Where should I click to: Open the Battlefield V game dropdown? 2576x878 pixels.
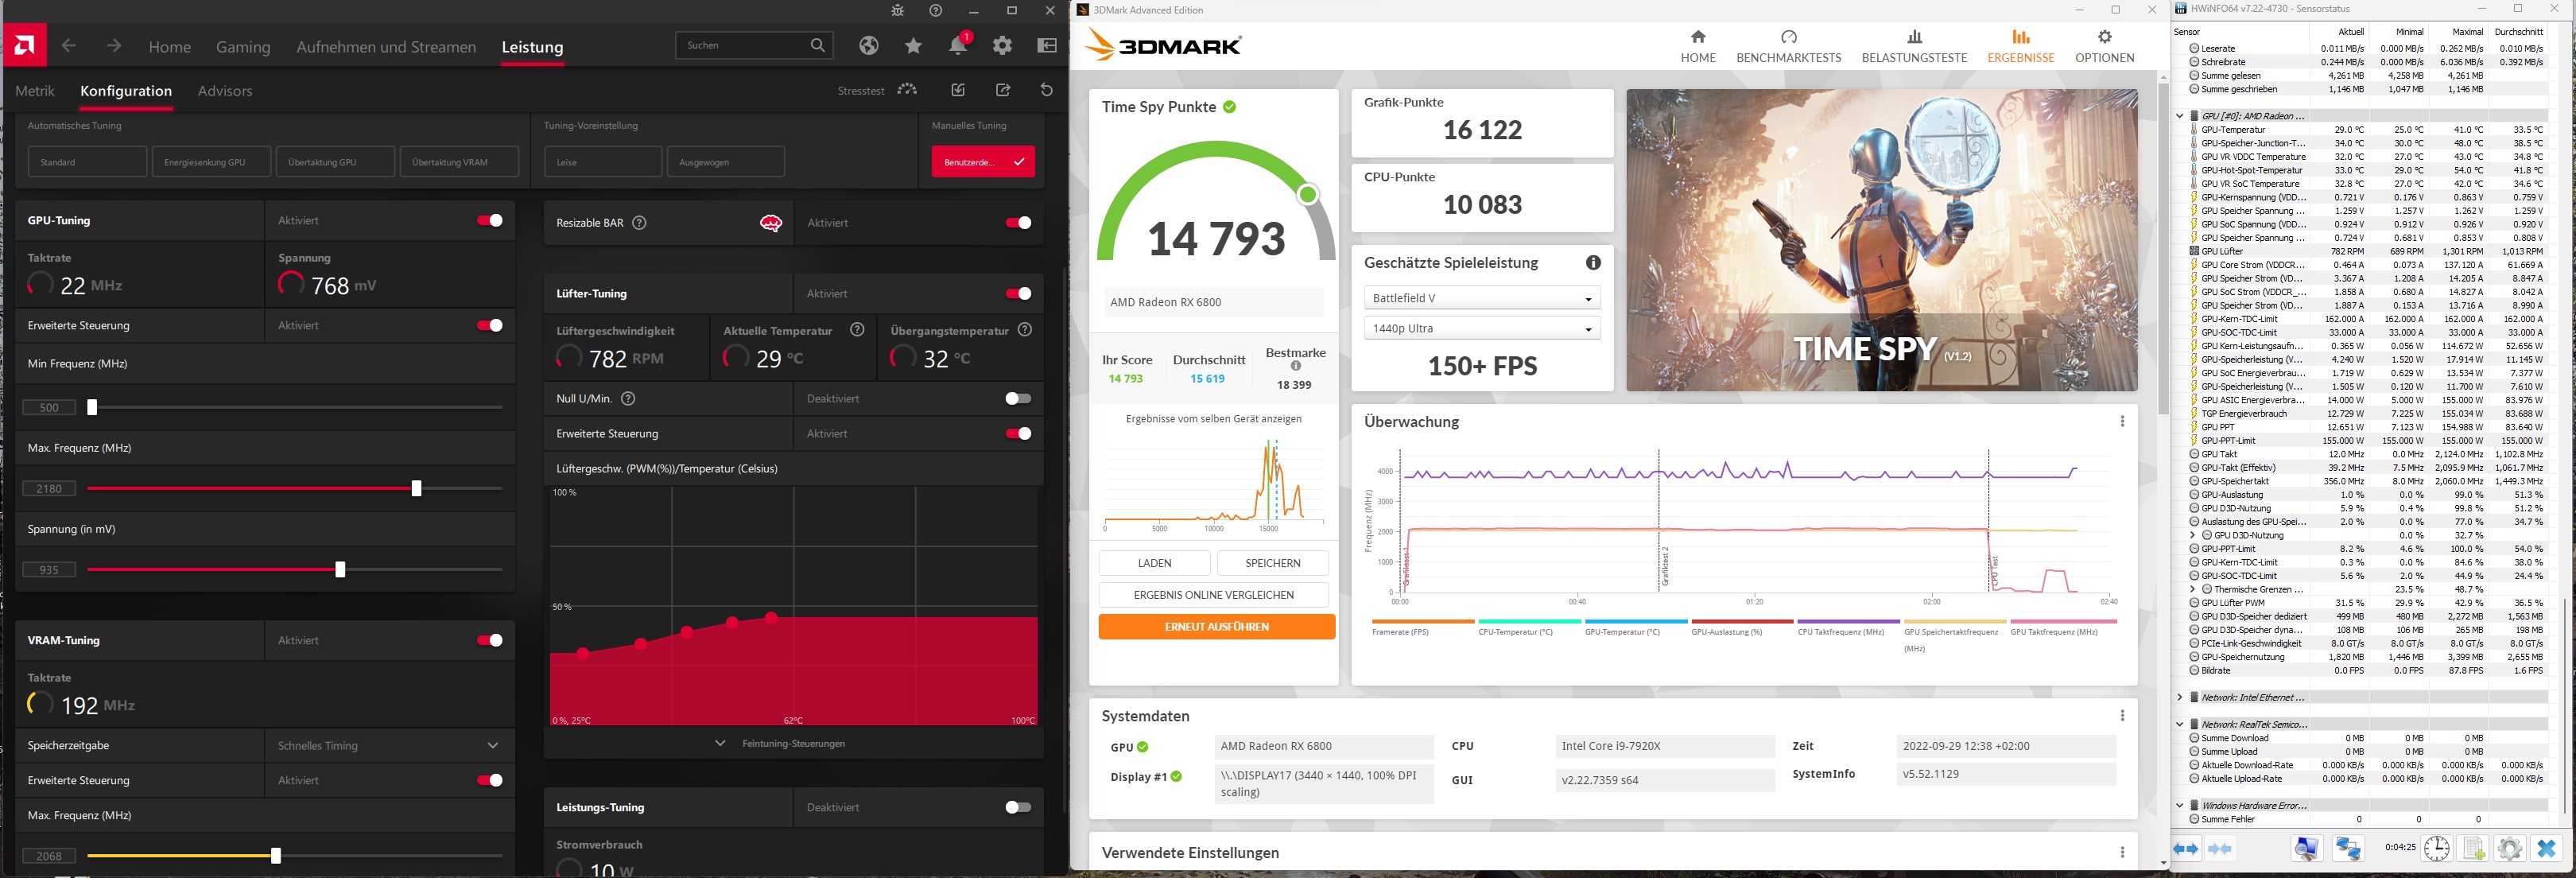1481,298
